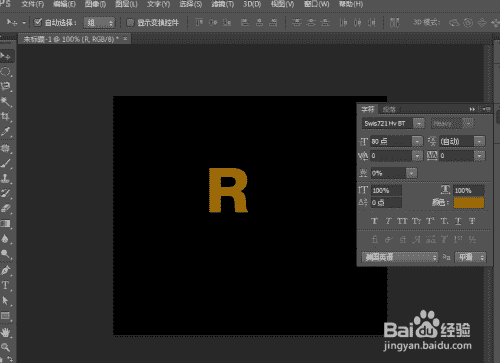Viewport: 500px width, 363px height.
Task: Toggle All Caps (TT) style
Action: pyautogui.click(x=402, y=221)
